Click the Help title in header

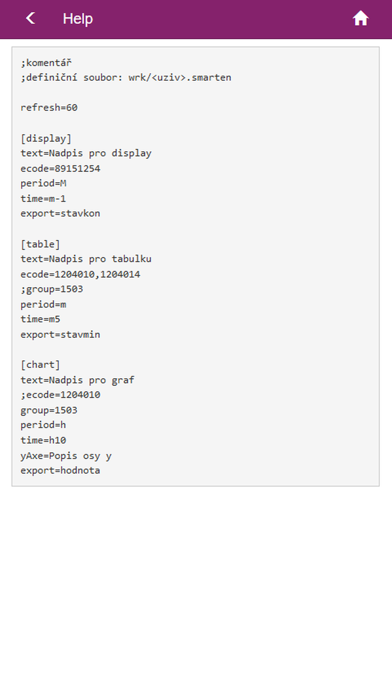(x=78, y=19)
